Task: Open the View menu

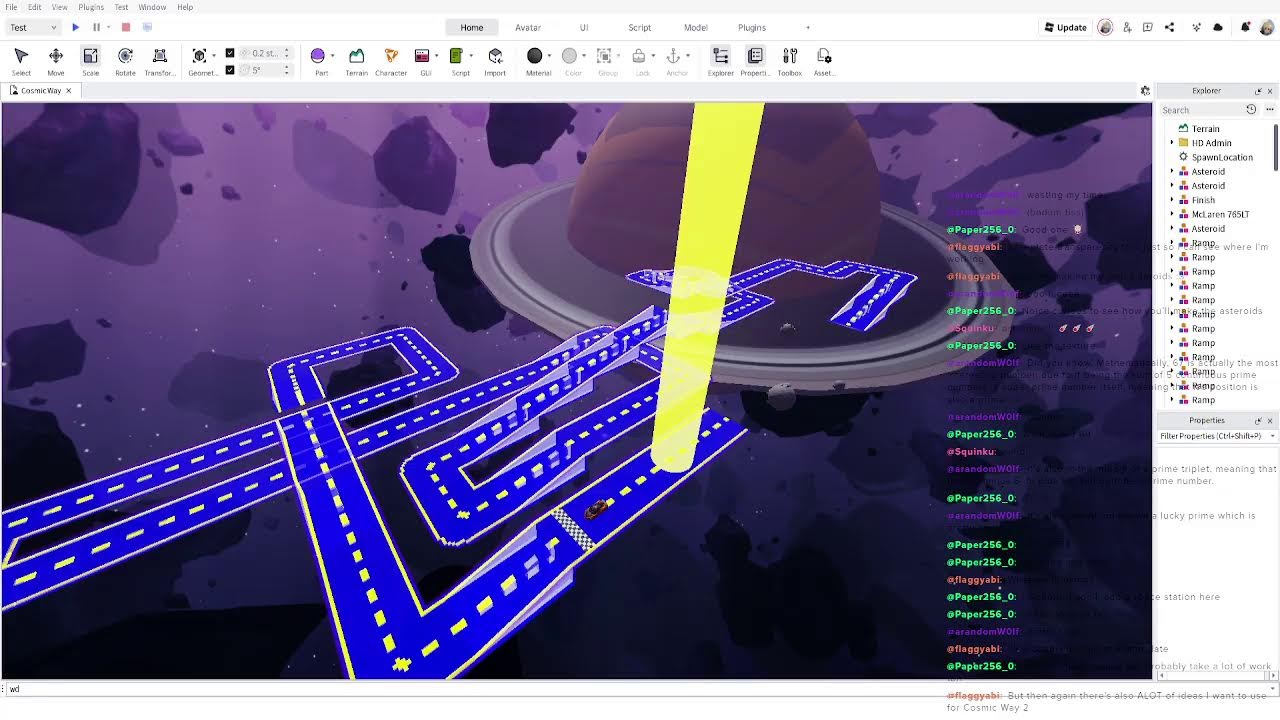Action: [60, 7]
